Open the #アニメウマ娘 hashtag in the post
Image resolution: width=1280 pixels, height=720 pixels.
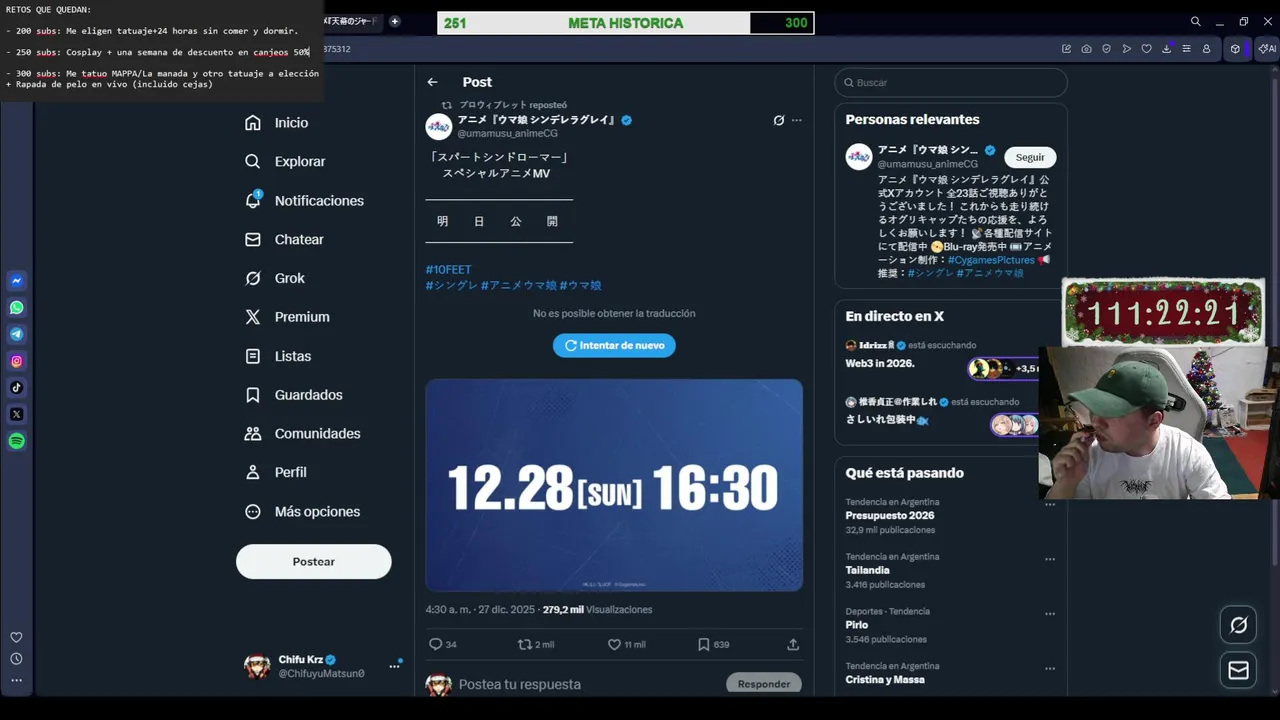click(x=518, y=286)
